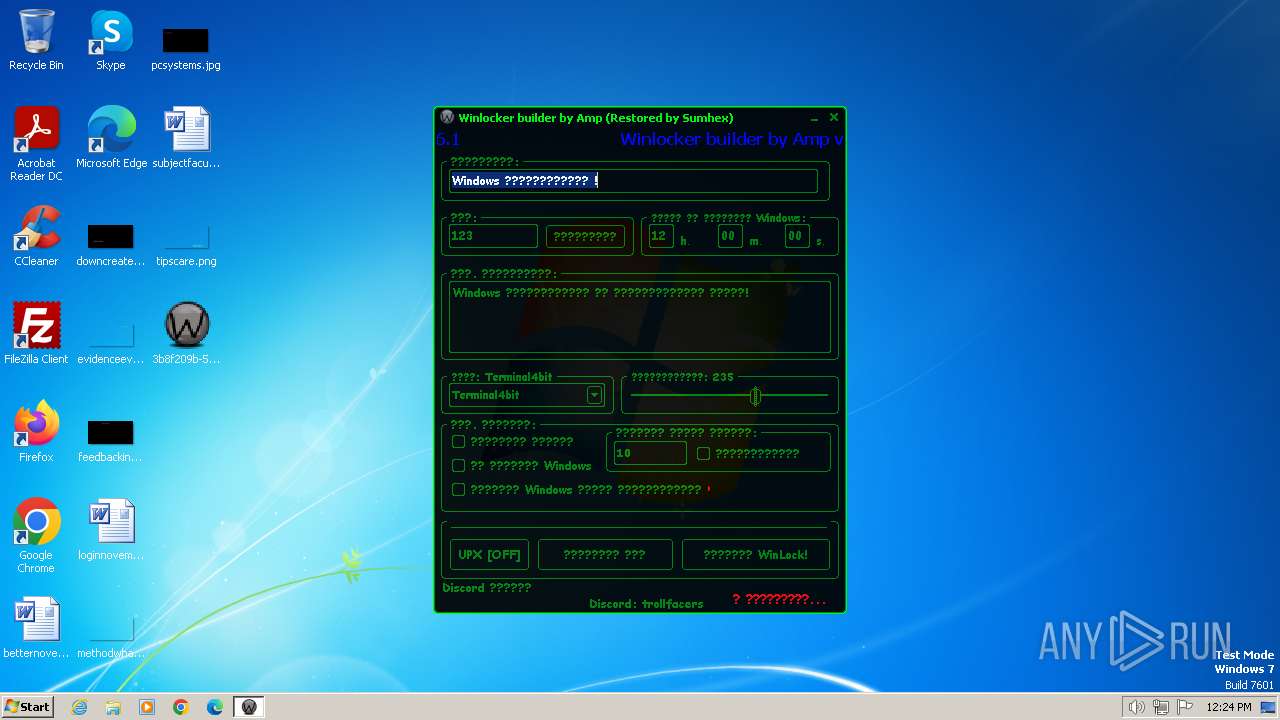This screenshot has width=1280, height=720.
Task: Tick the first checkbox in the options group
Action: click(459, 441)
